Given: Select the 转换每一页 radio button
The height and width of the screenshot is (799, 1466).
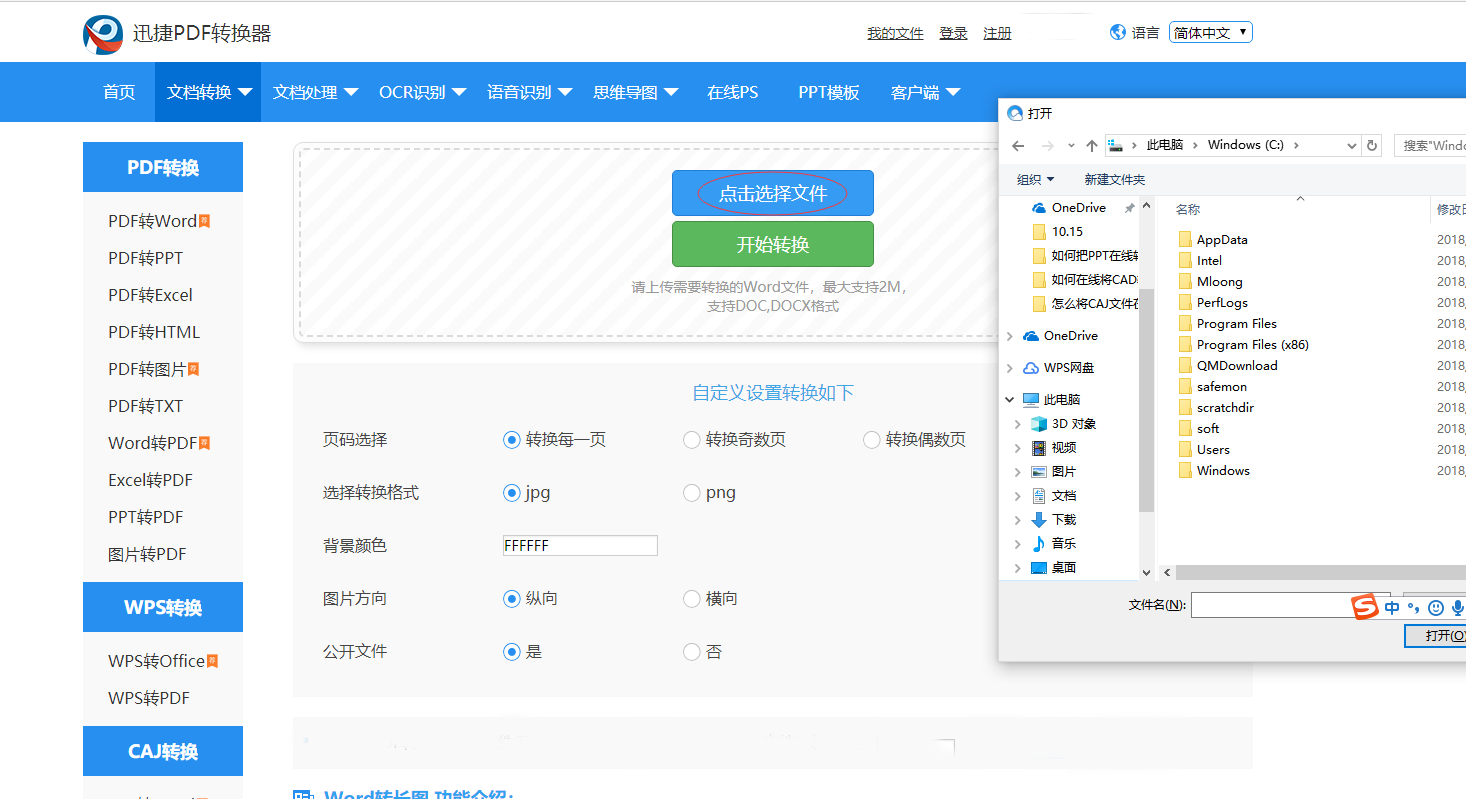Looking at the screenshot, I should [x=512, y=440].
